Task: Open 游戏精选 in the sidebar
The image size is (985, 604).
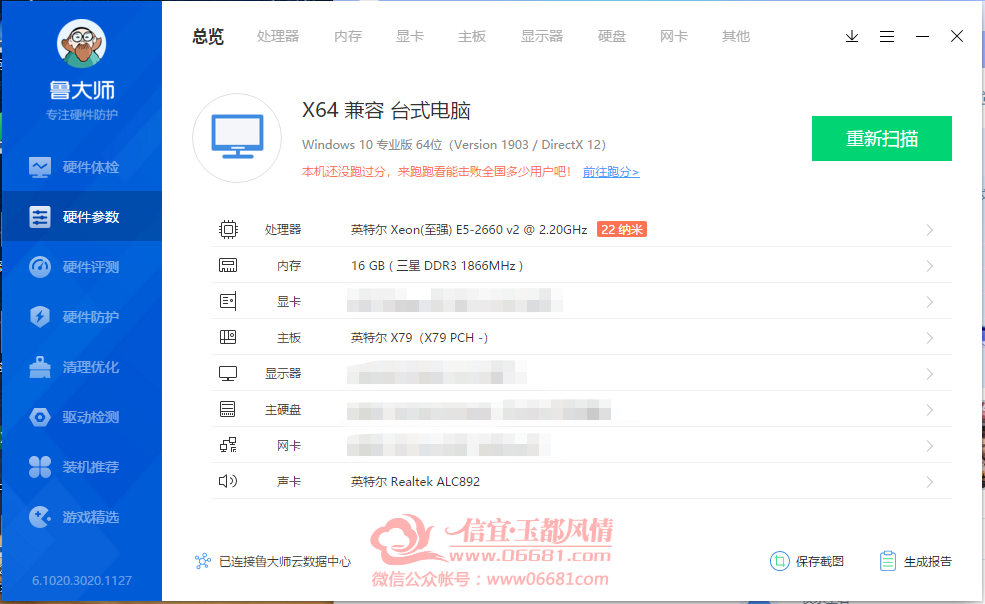Action: click(x=82, y=517)
